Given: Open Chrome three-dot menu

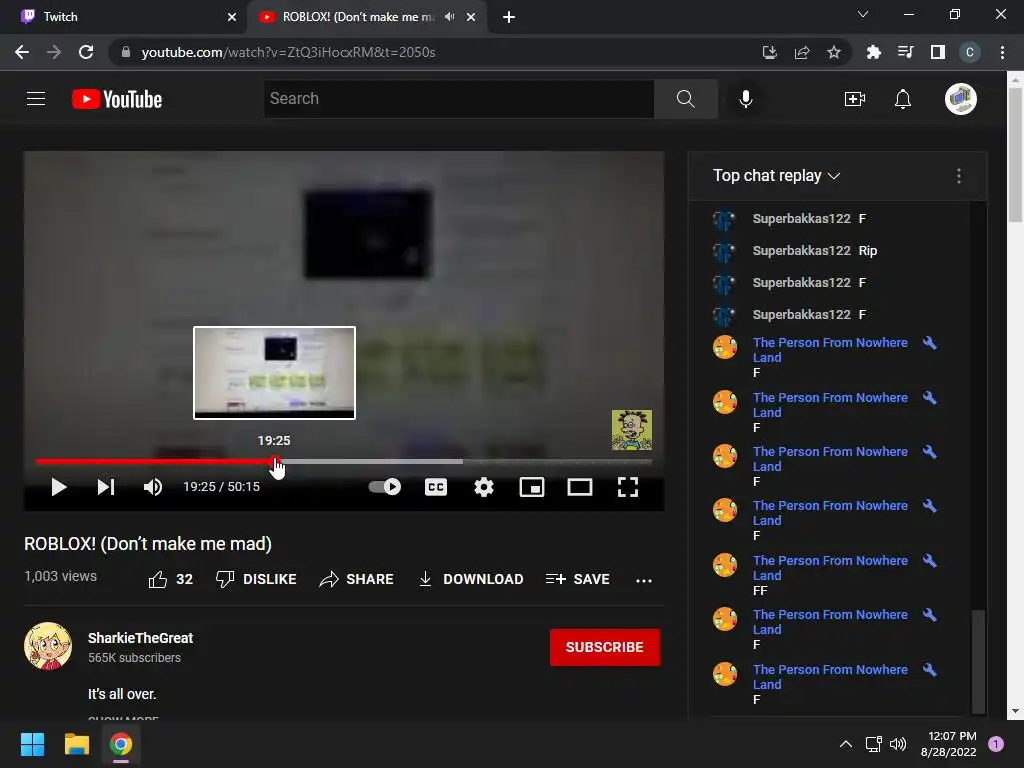Looking at the screenshot, I should [x=1002, y=52].
